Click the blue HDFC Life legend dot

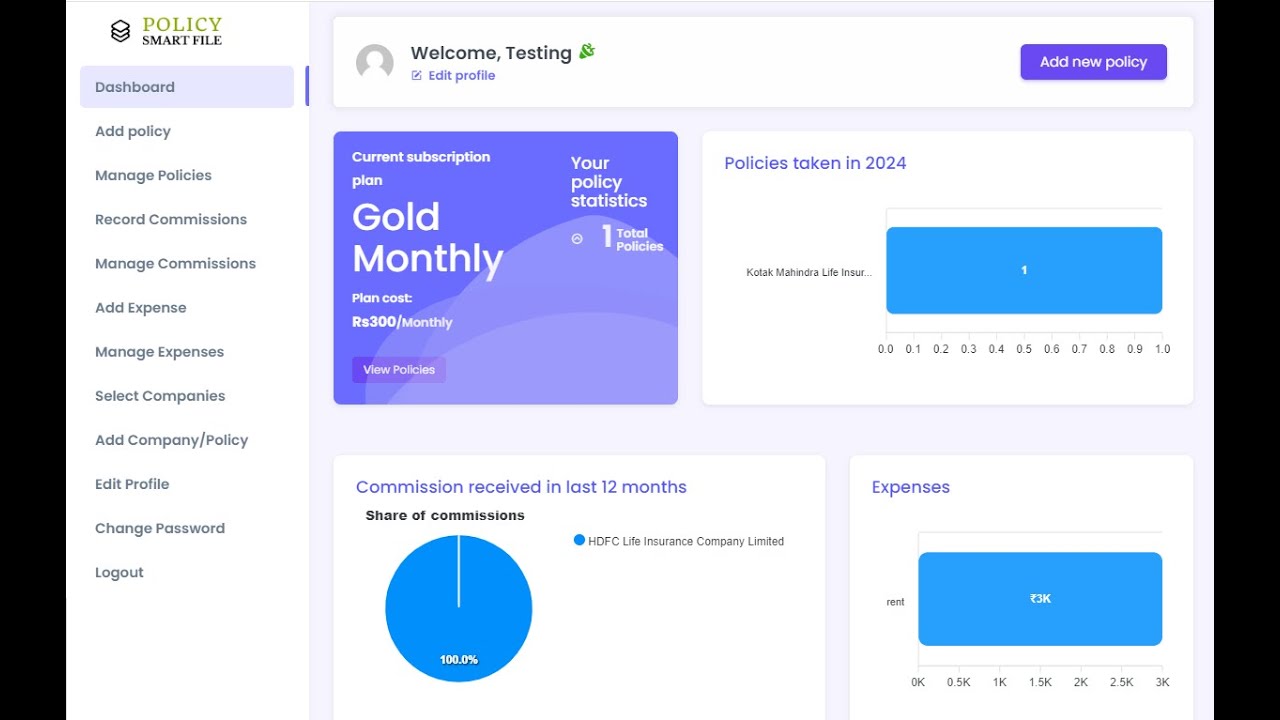579,540
